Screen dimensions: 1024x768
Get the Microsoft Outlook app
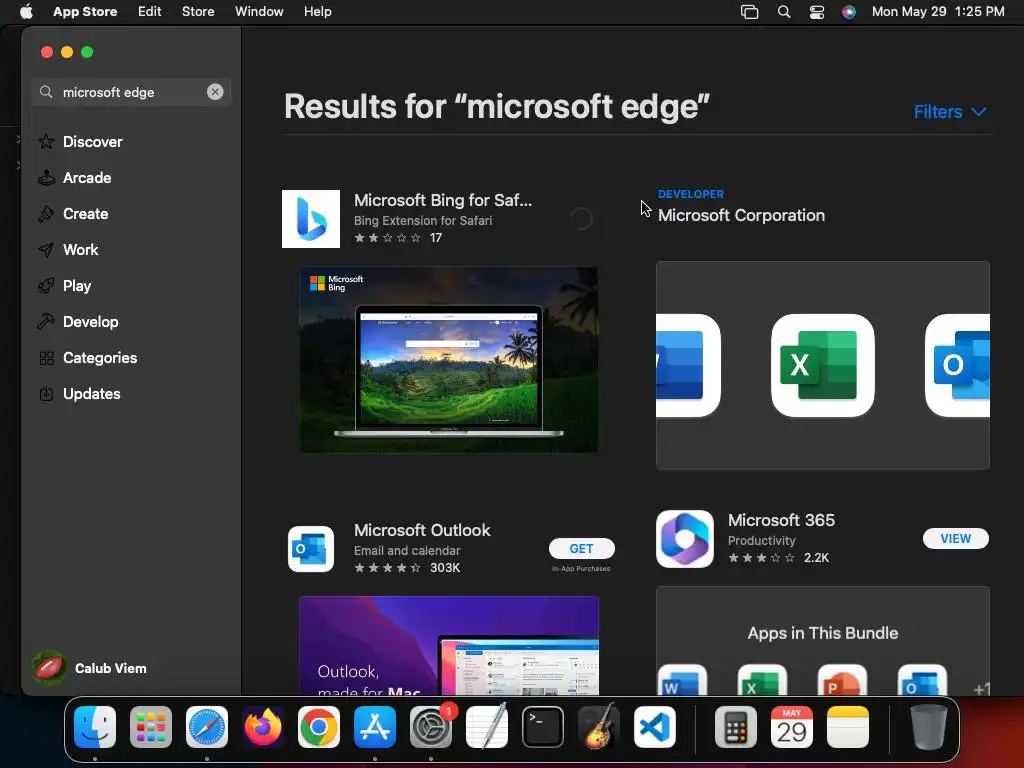click(581, 549)
